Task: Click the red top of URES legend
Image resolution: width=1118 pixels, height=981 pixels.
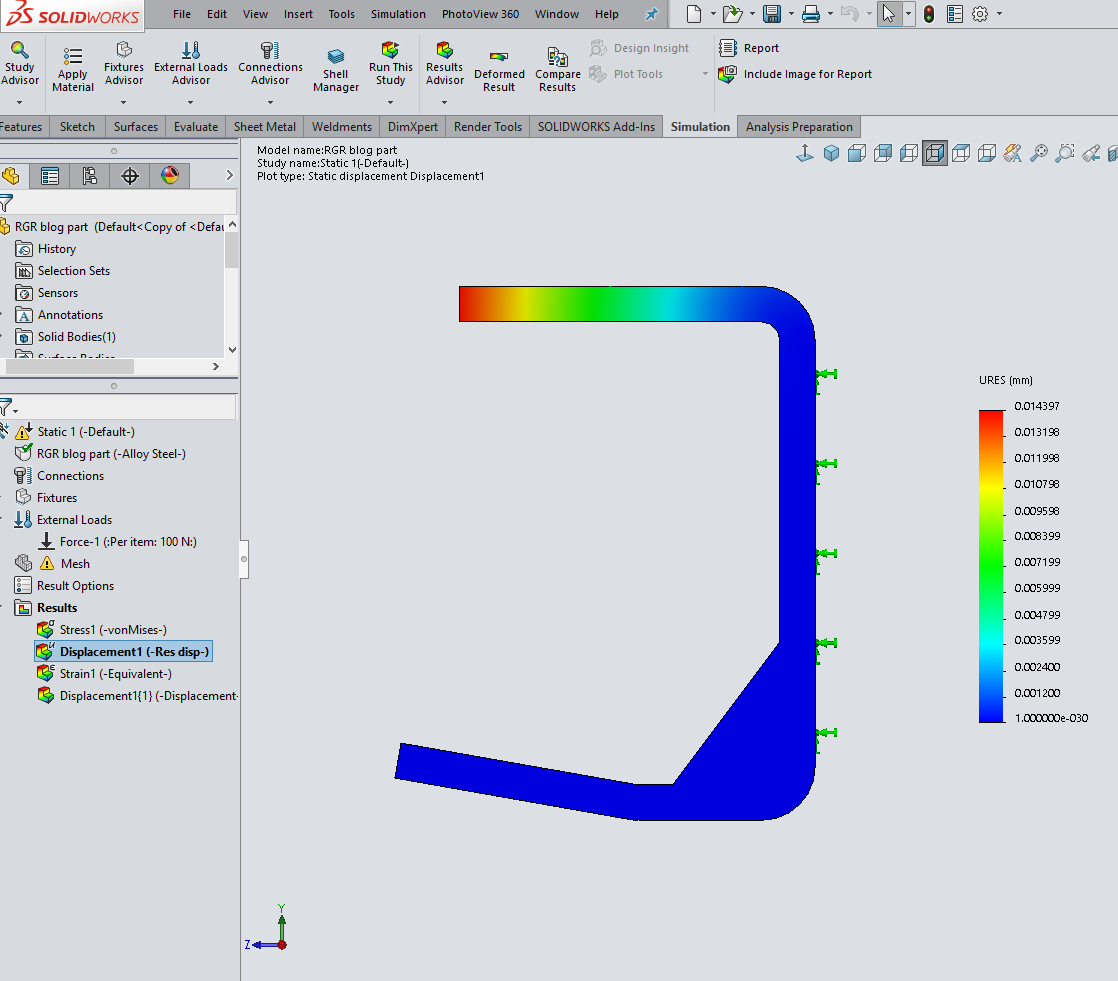Action: (x=991, y=416)
